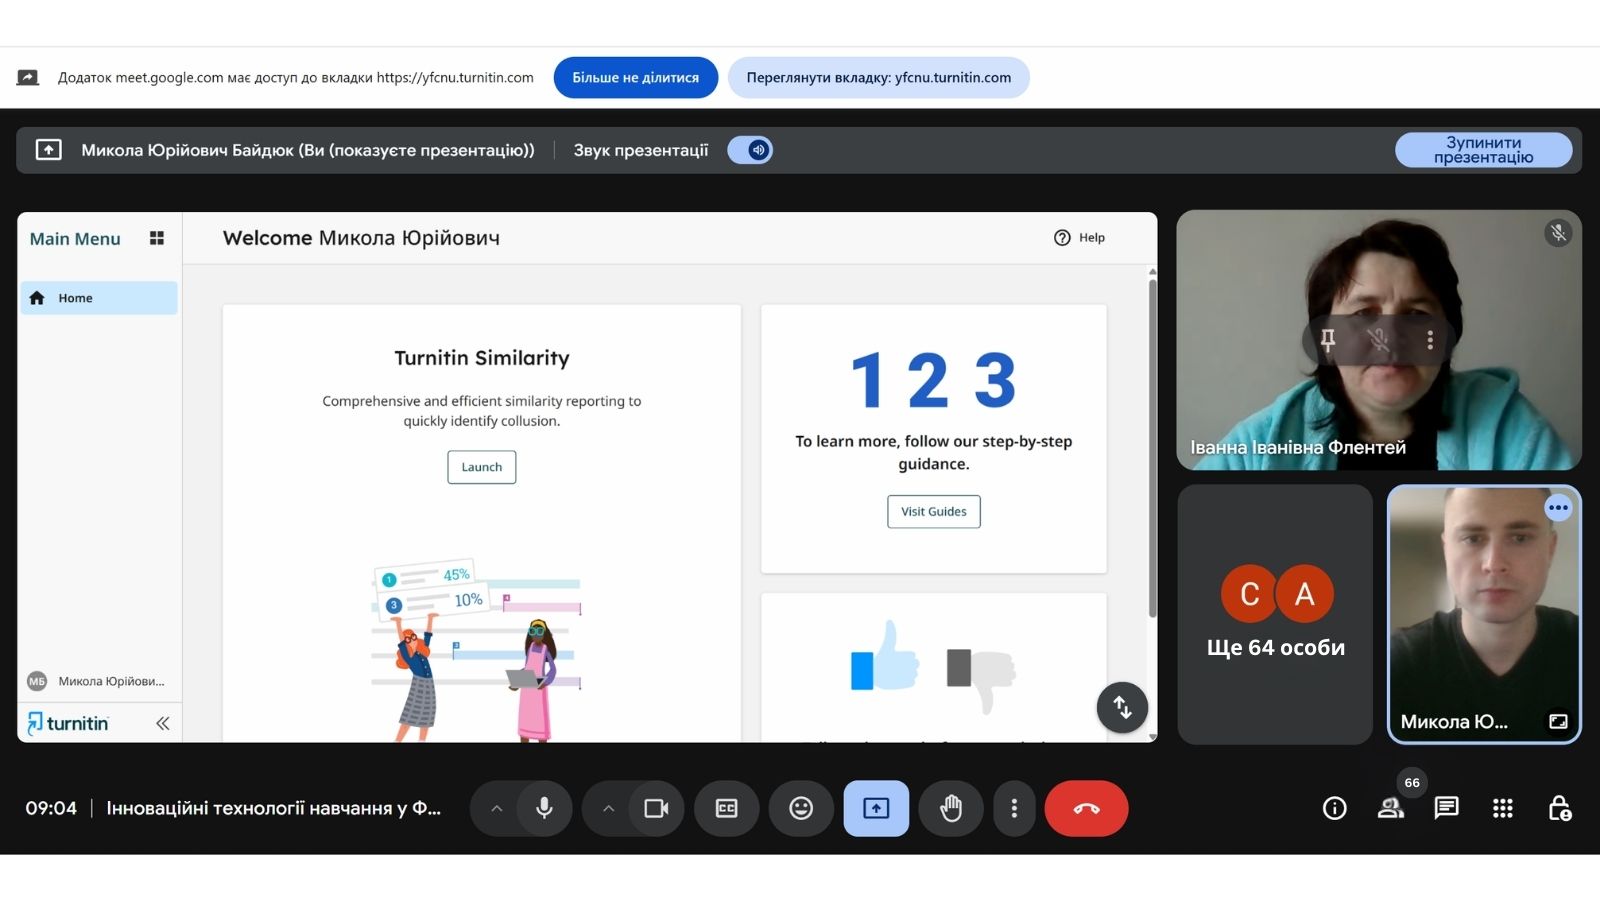Viewport: 1600px width, 900px height.
Task: Click the presentation icon beside presenter name
Action: click(48, 150)
